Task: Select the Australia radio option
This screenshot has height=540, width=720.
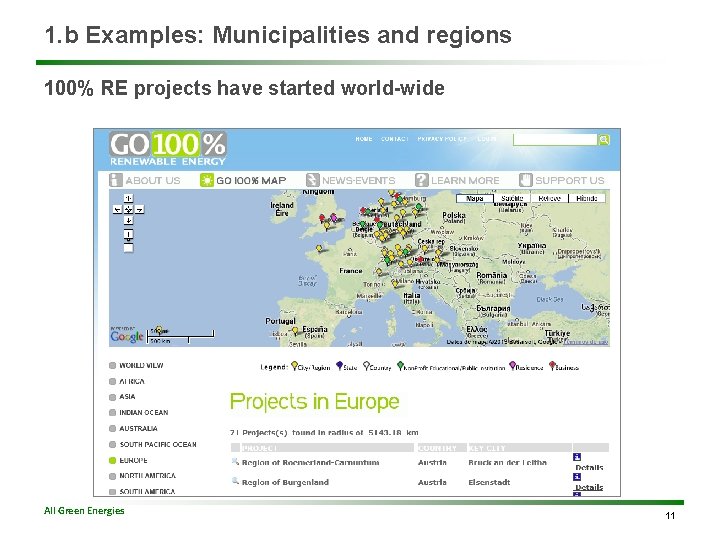Action: pyautogui.click(x=112, y=428)
